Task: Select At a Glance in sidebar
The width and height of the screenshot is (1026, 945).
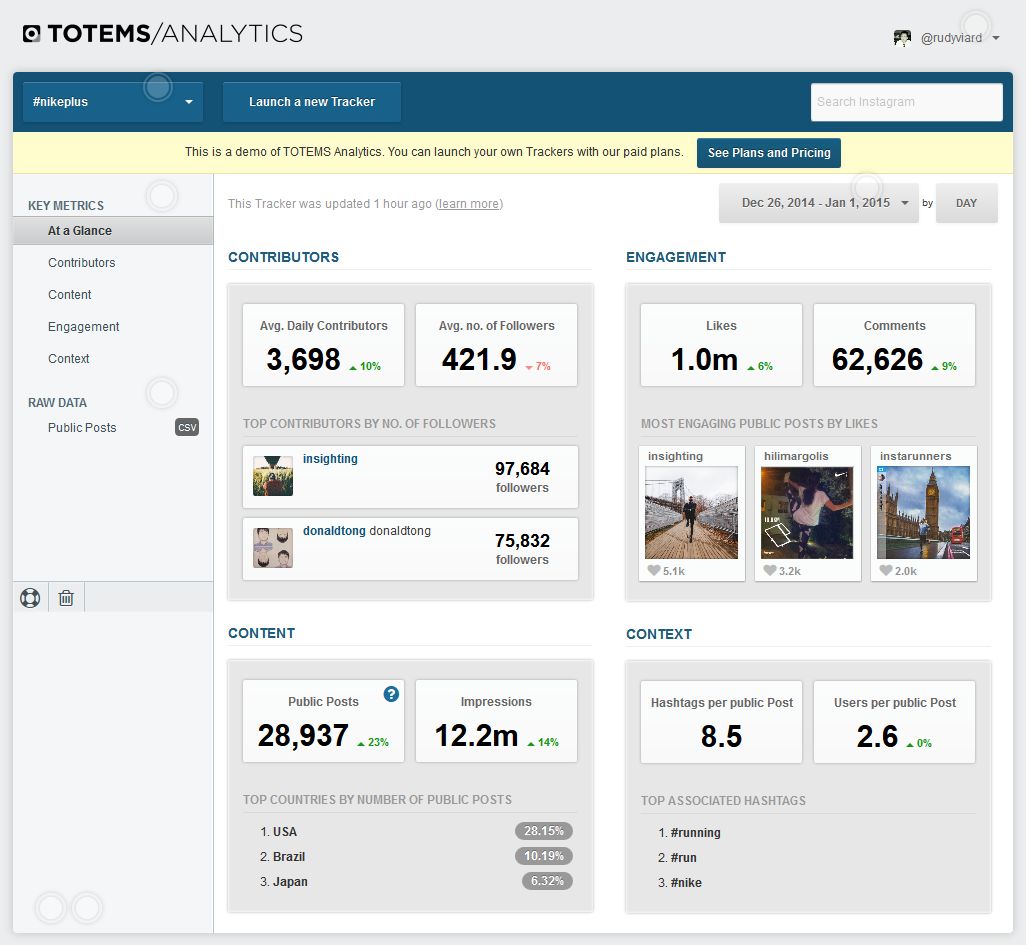Action: pyautogui.click(x=113, y=230)
